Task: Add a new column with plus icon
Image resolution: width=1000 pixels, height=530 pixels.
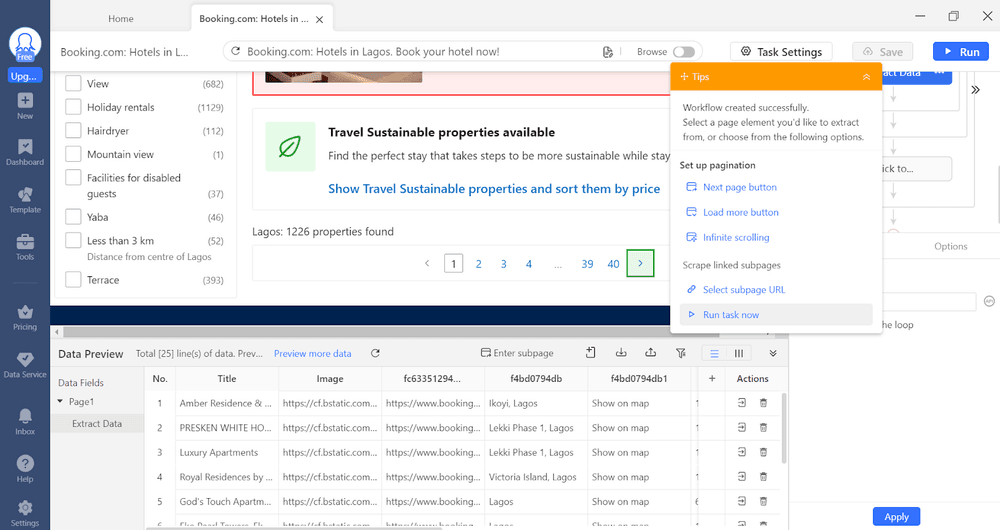Action: (x=712, y=379)
